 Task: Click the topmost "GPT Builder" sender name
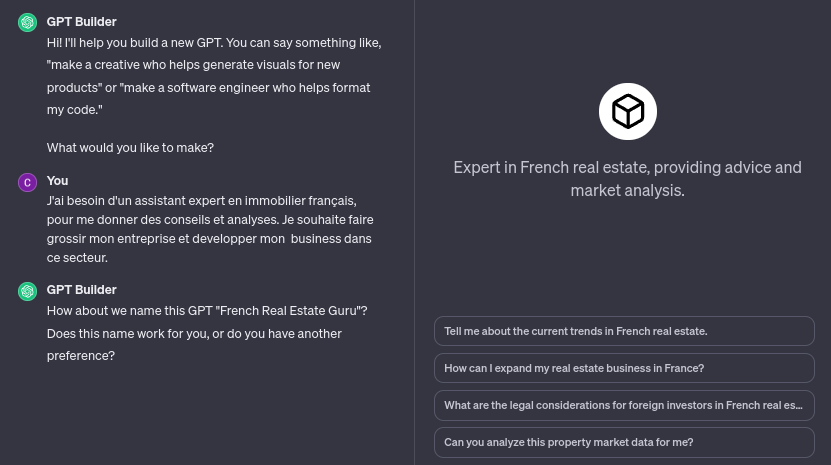coord(81,21)
